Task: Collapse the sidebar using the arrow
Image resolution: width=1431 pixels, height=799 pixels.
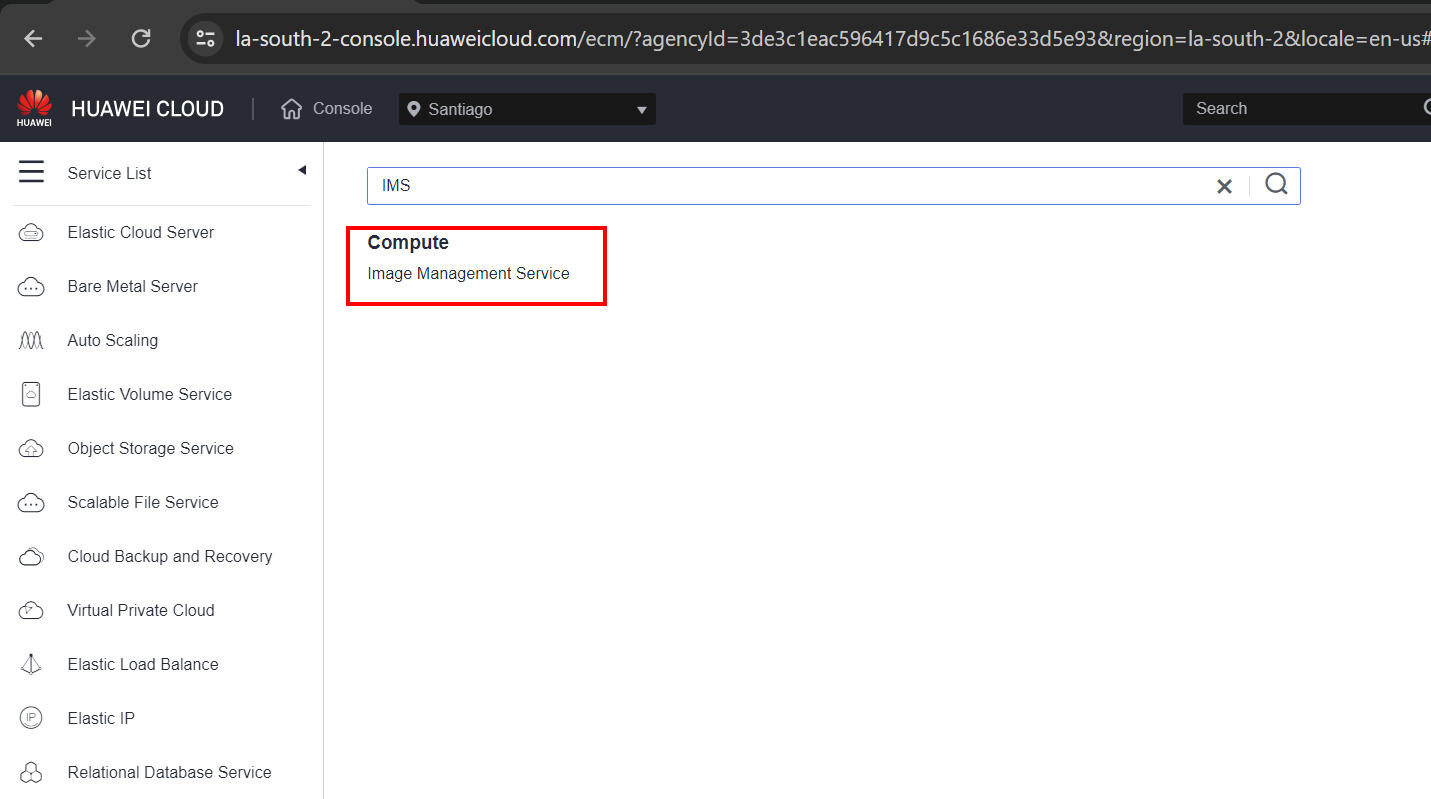Action: (x=302, y=171)
